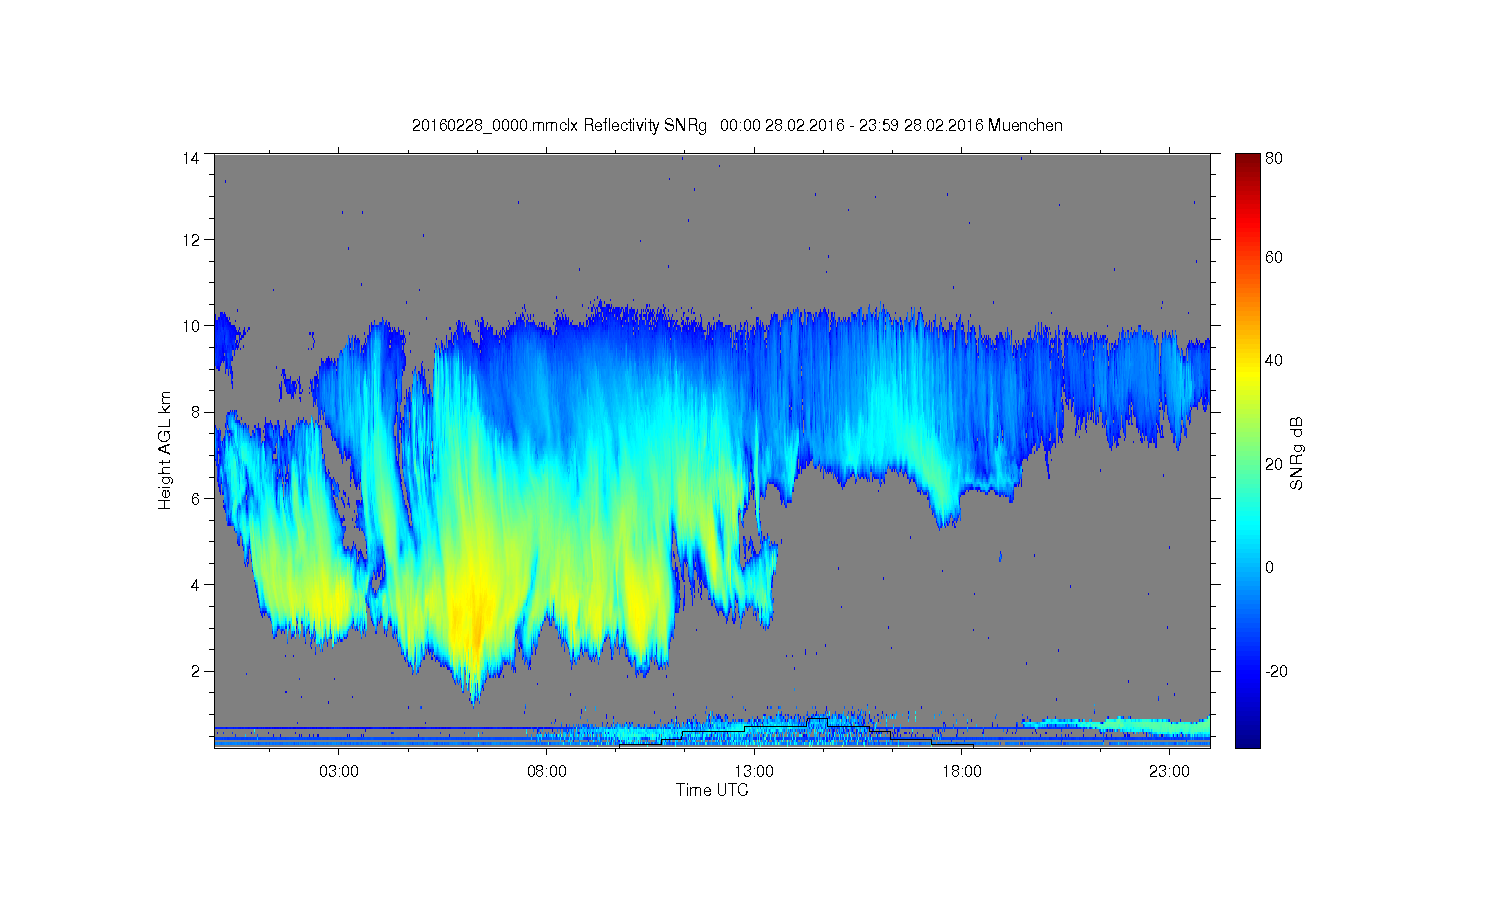Image resolution: width=1500 pixels, height=900 pixels.
Task: Click the colorbar value 60 label
Action: 1274,258
